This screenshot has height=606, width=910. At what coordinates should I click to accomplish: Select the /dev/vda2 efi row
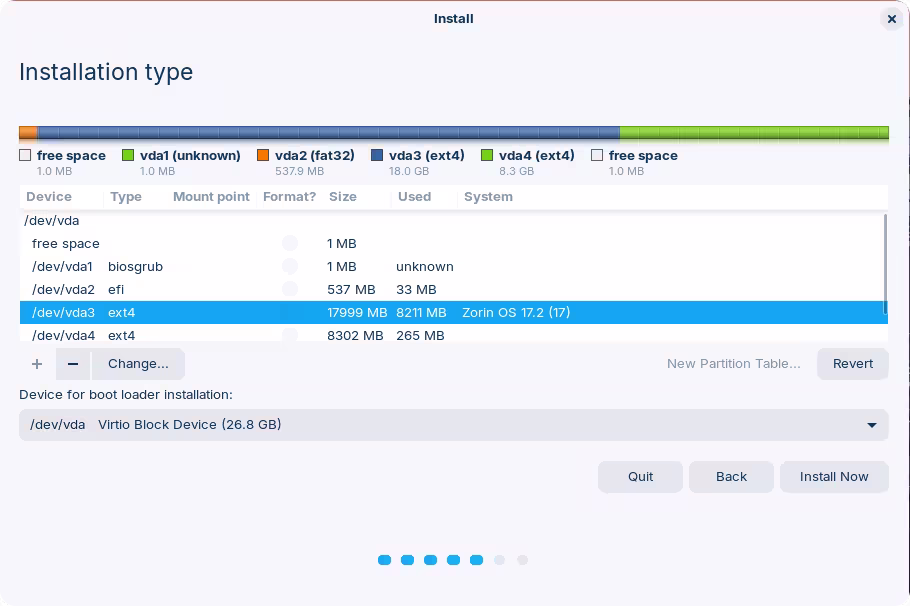450,290
